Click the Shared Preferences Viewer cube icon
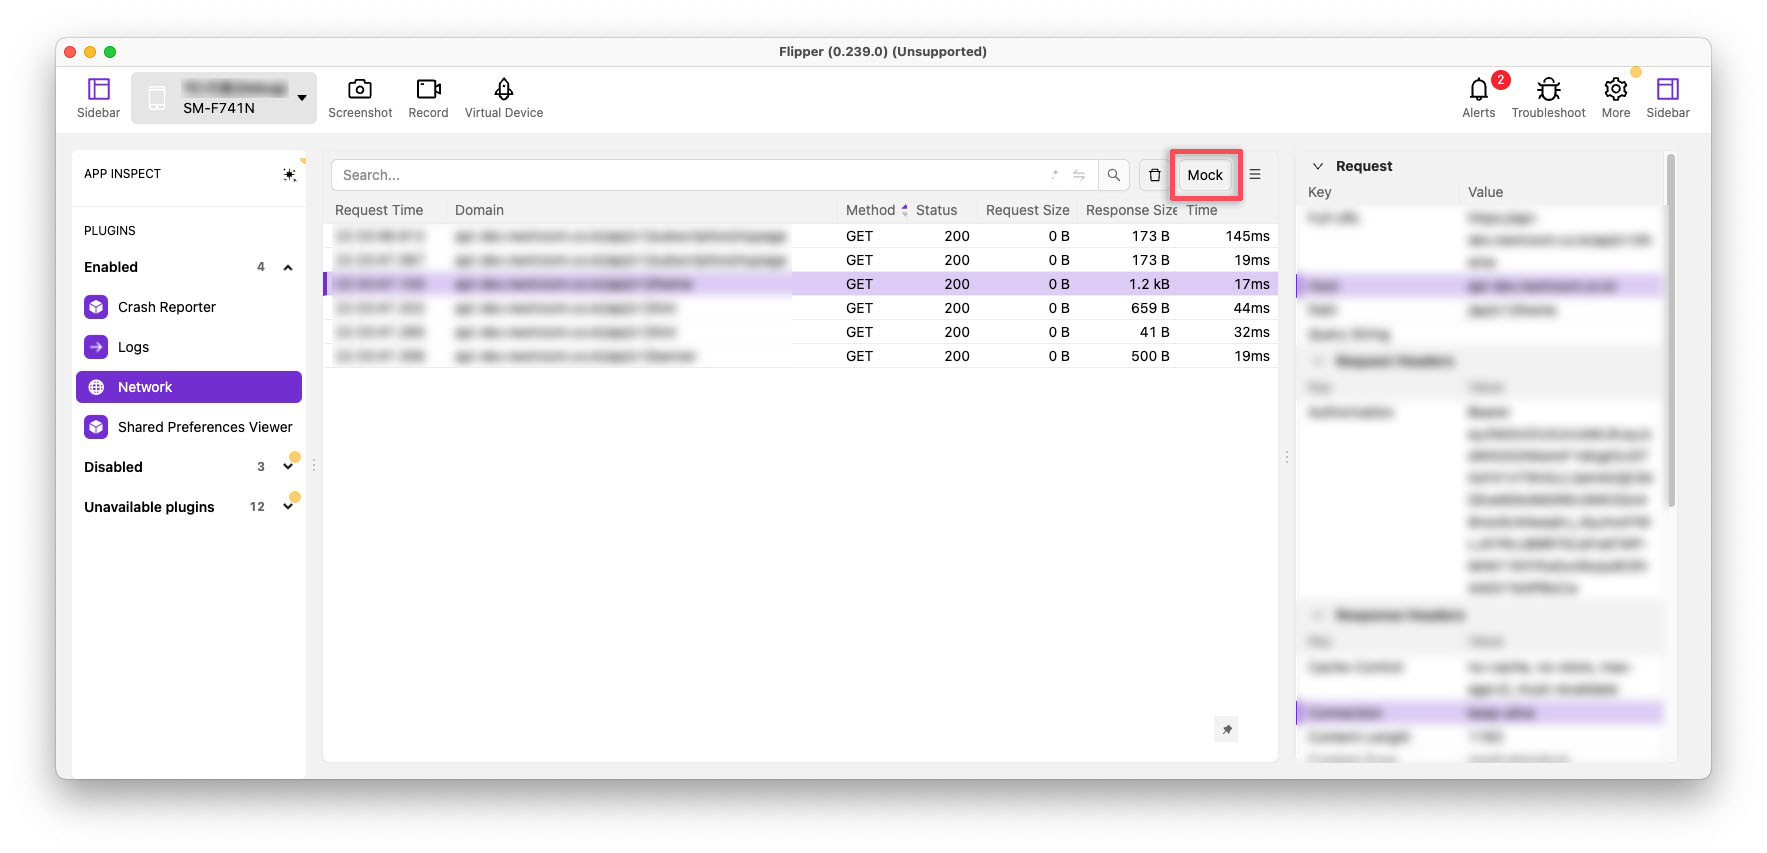 96,427
